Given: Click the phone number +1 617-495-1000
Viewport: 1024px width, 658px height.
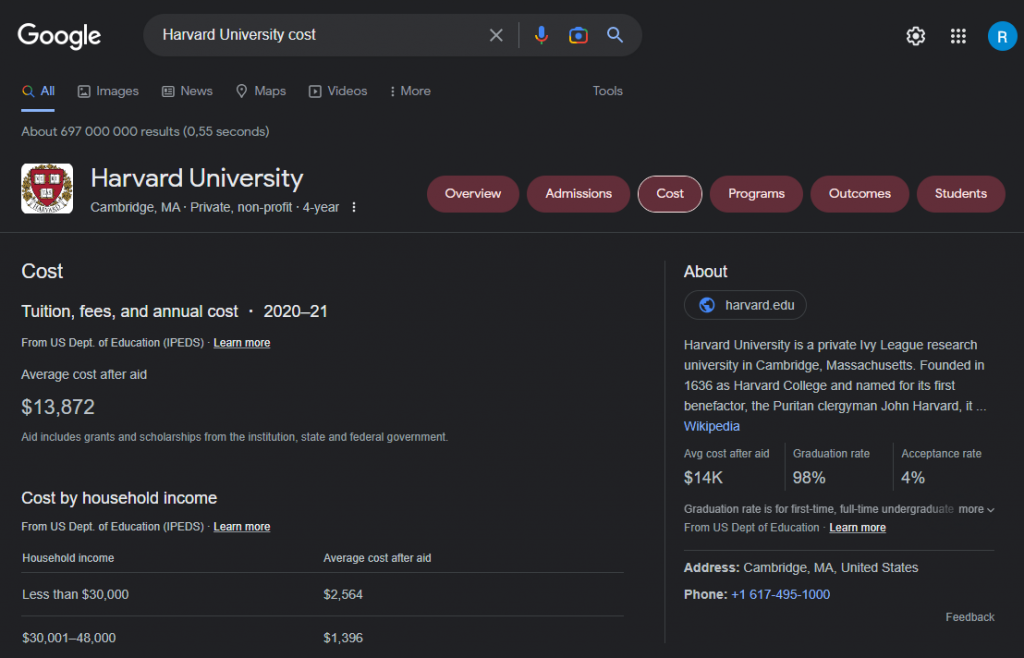Looking at the screenshot, I should point(780,594).
